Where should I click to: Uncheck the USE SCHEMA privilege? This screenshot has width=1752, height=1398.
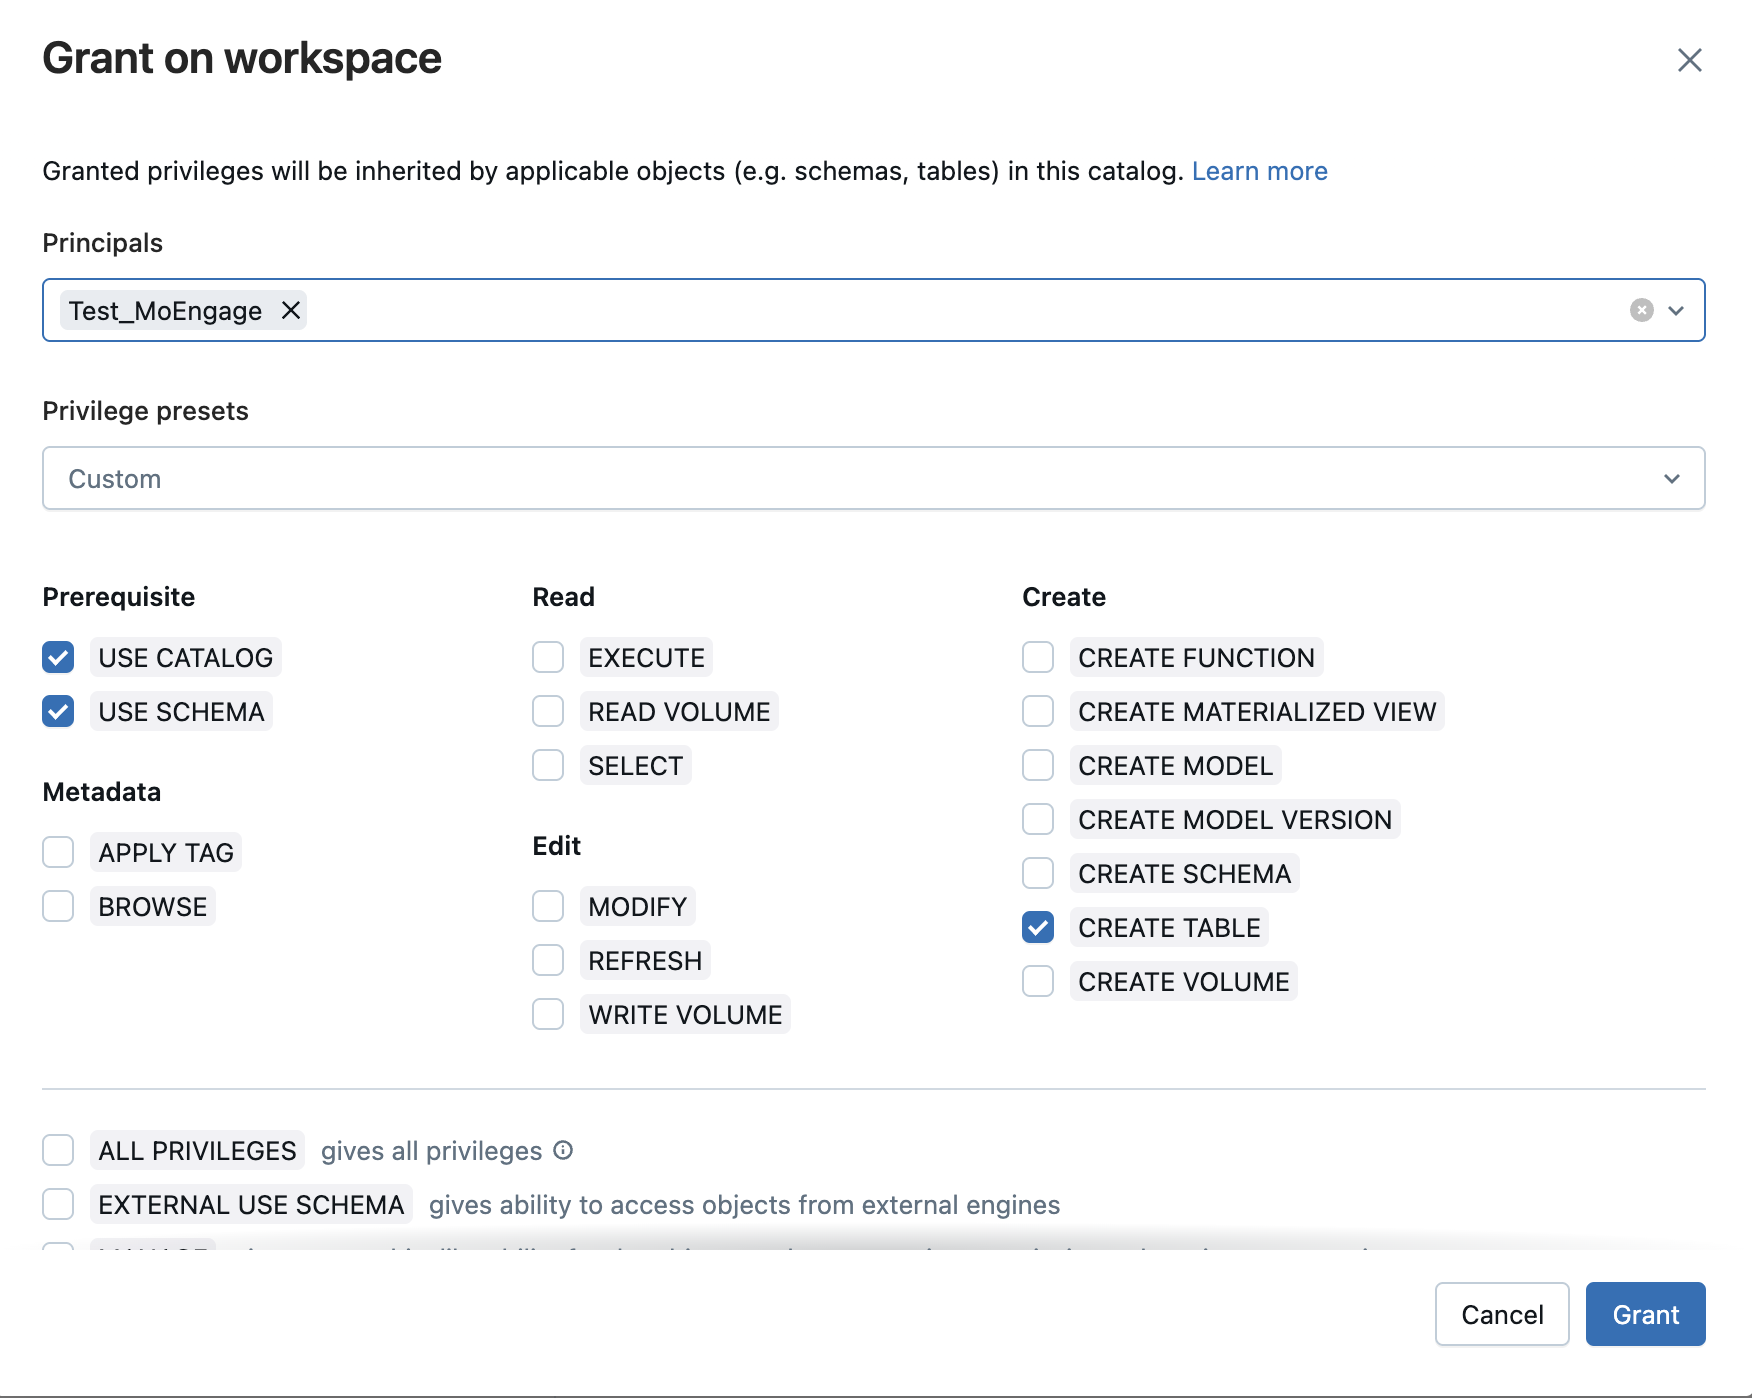(58, 711)
